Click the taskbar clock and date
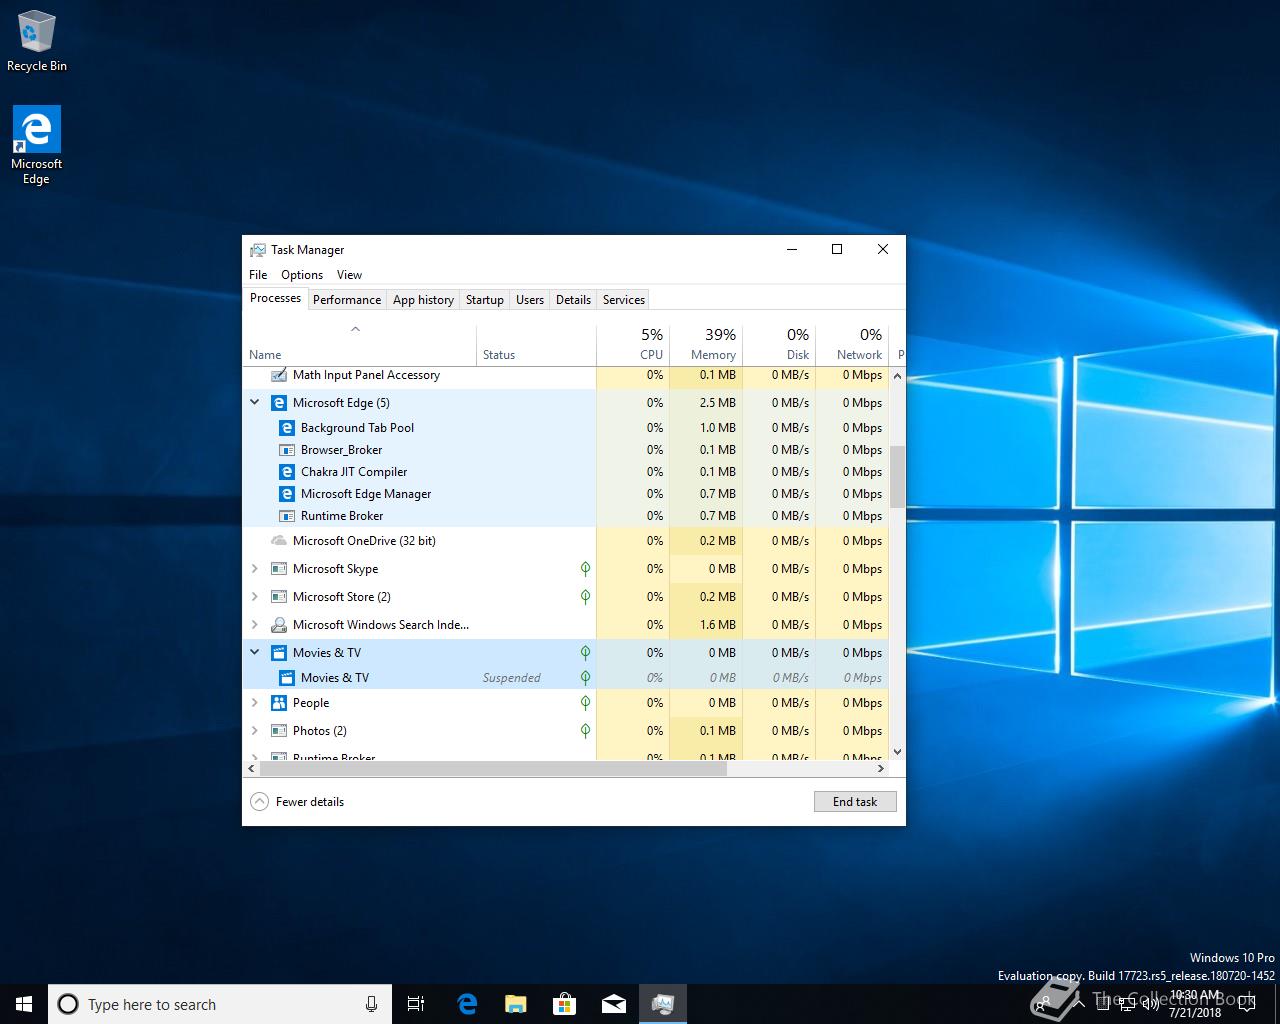This screenshot has width=1280, height=1024. 1195,1004
